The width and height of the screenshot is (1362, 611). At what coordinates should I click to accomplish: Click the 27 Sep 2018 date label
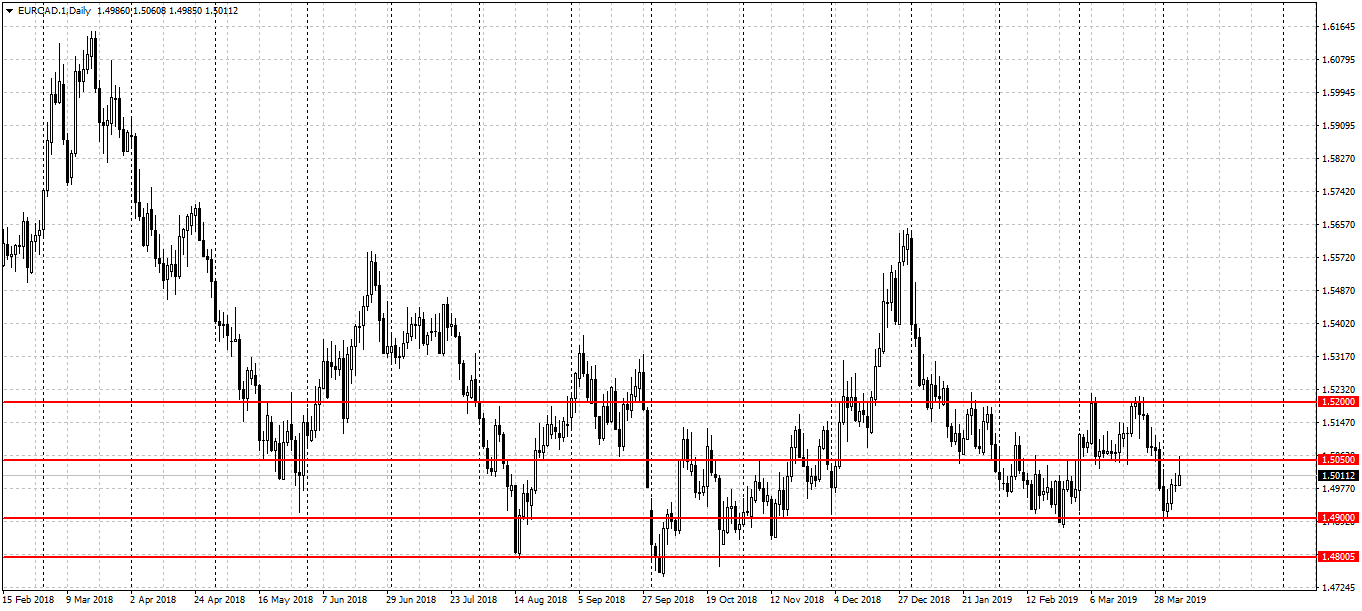tap(667, 600)
